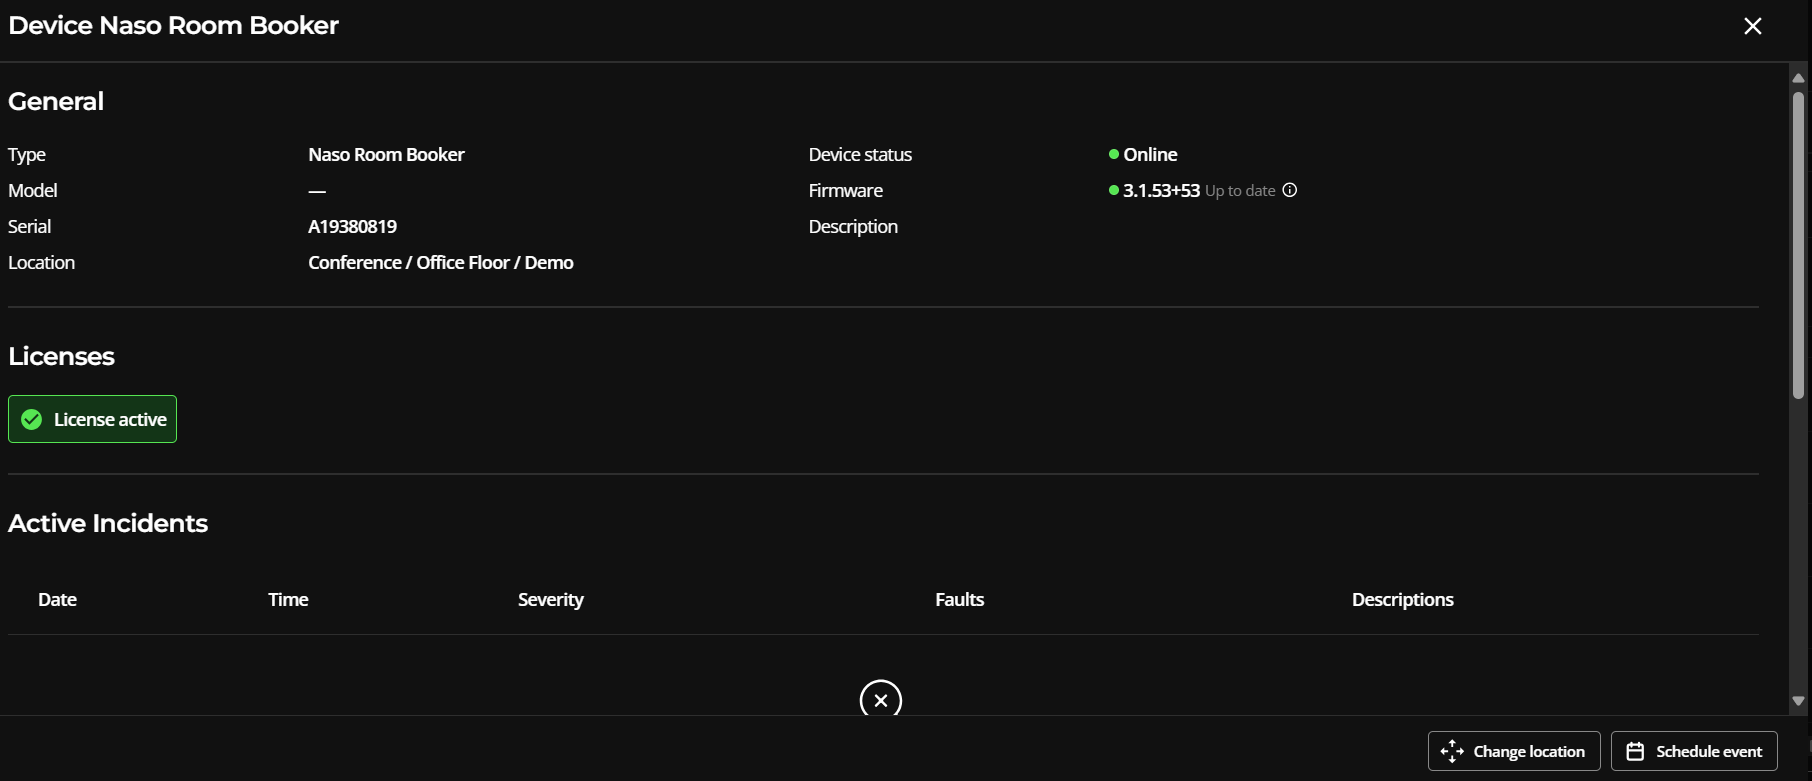This screenshot has height=781, width=1812.
Task: Click the Faults column header
Action: click(x=960, y=599)
